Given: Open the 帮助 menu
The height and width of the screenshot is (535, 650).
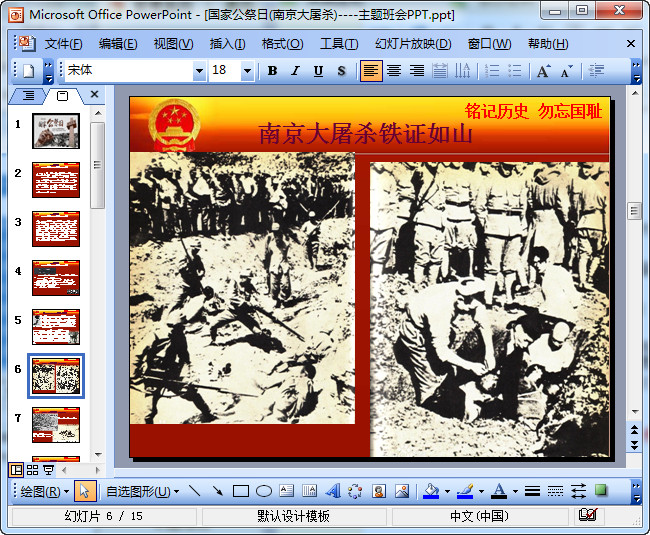Looking at the screenshot, I should pyautogui.click(x=548, y=44).
